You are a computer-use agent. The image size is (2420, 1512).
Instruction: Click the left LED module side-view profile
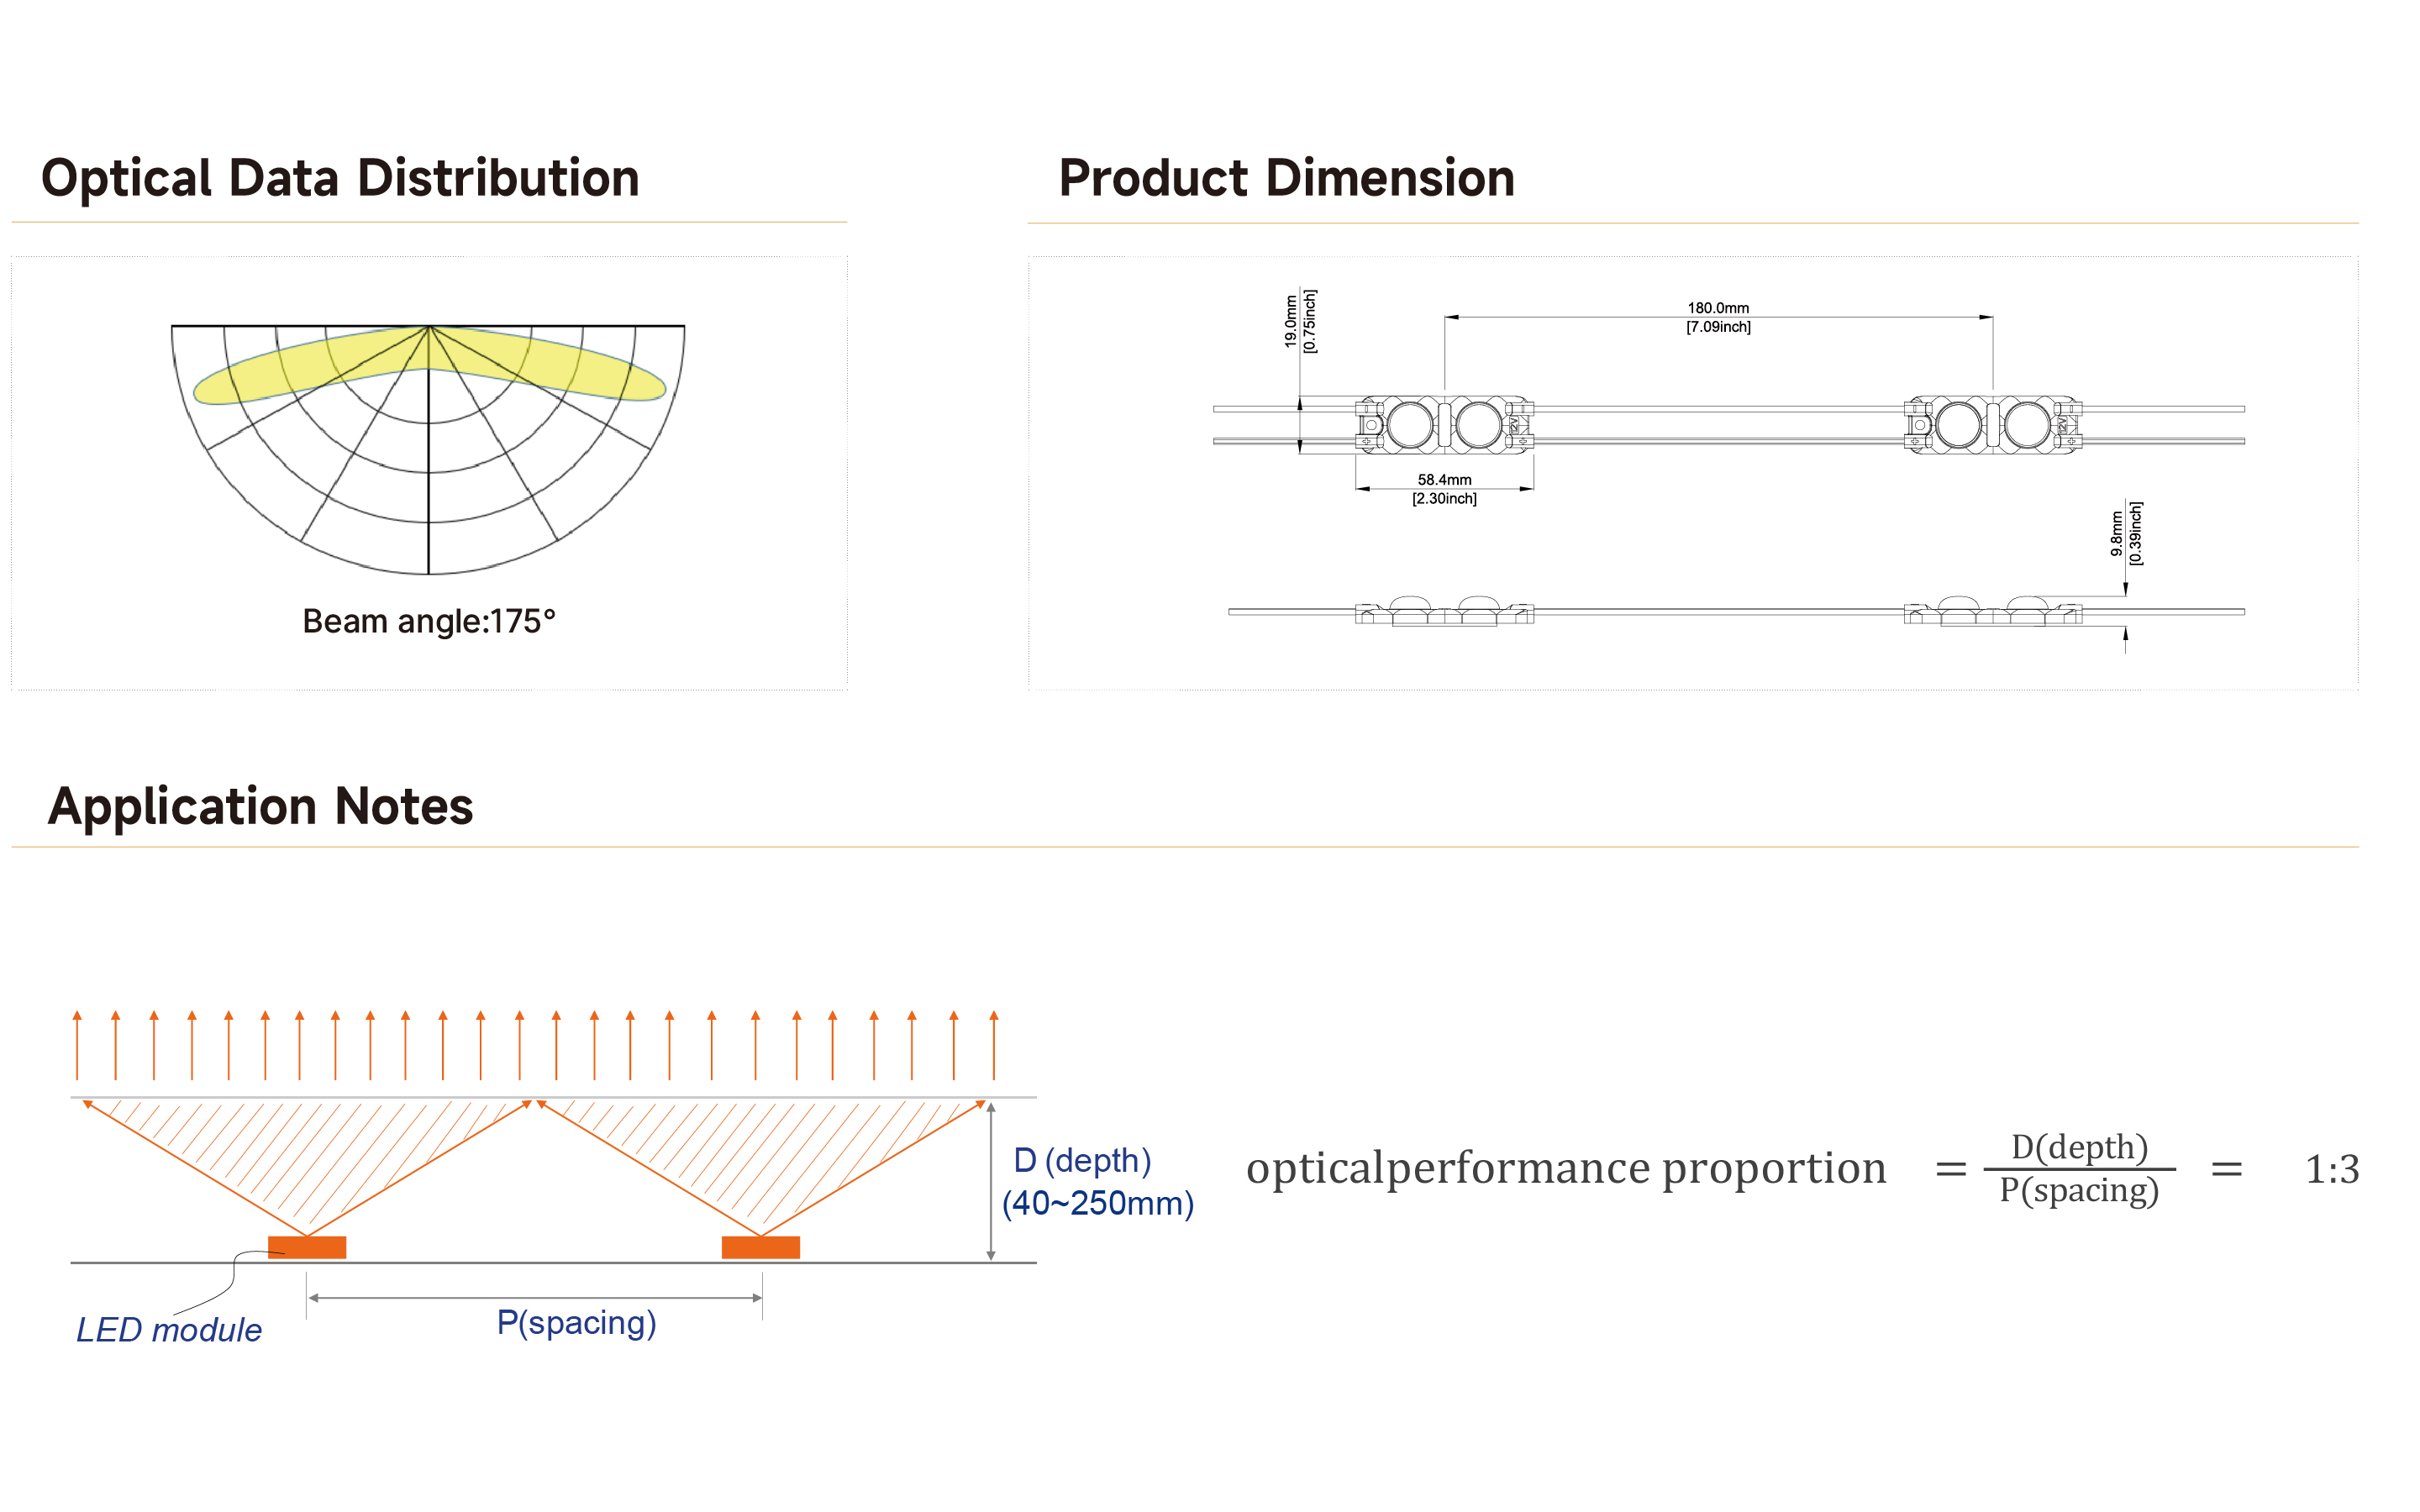1444,611
